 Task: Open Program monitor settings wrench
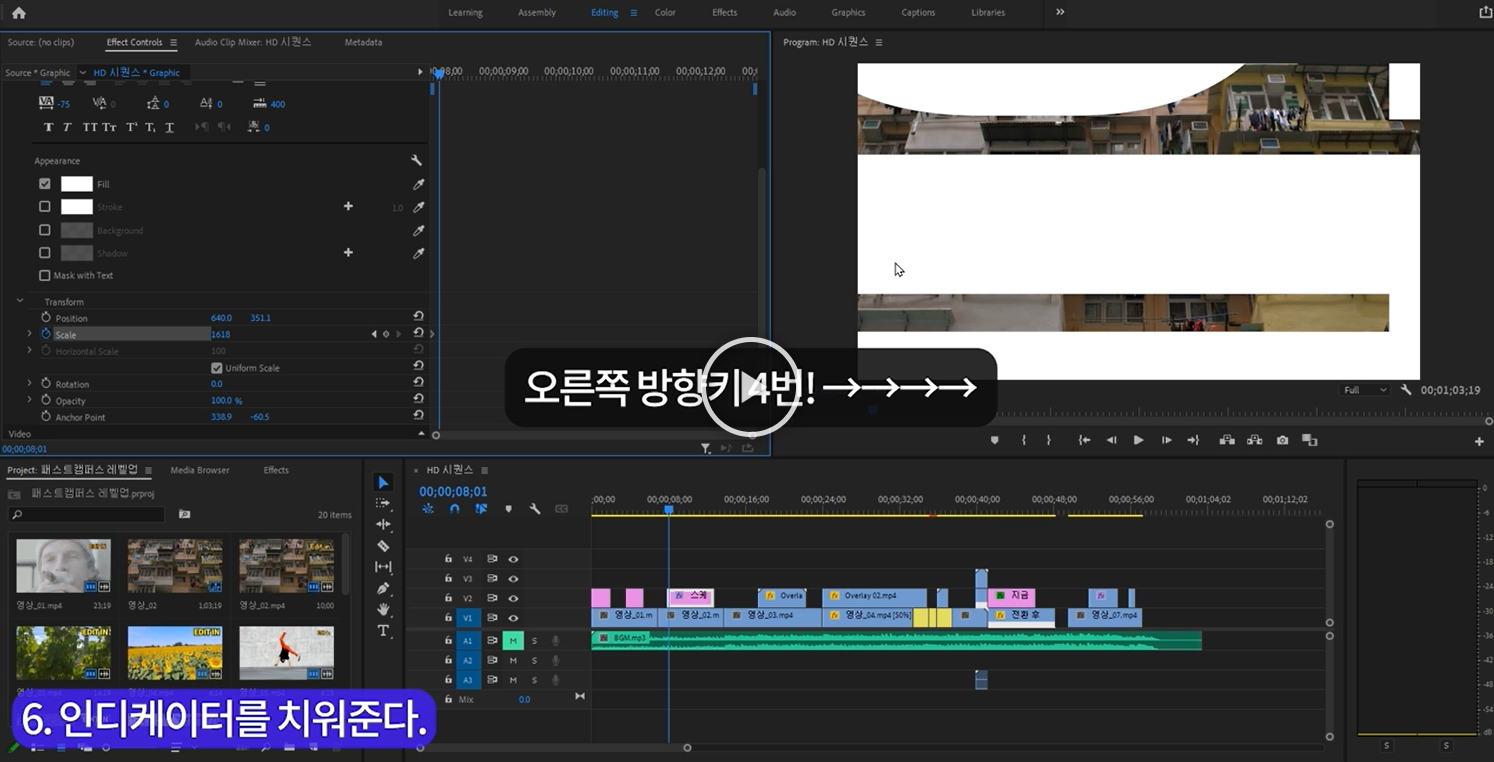pos(1406,390)
